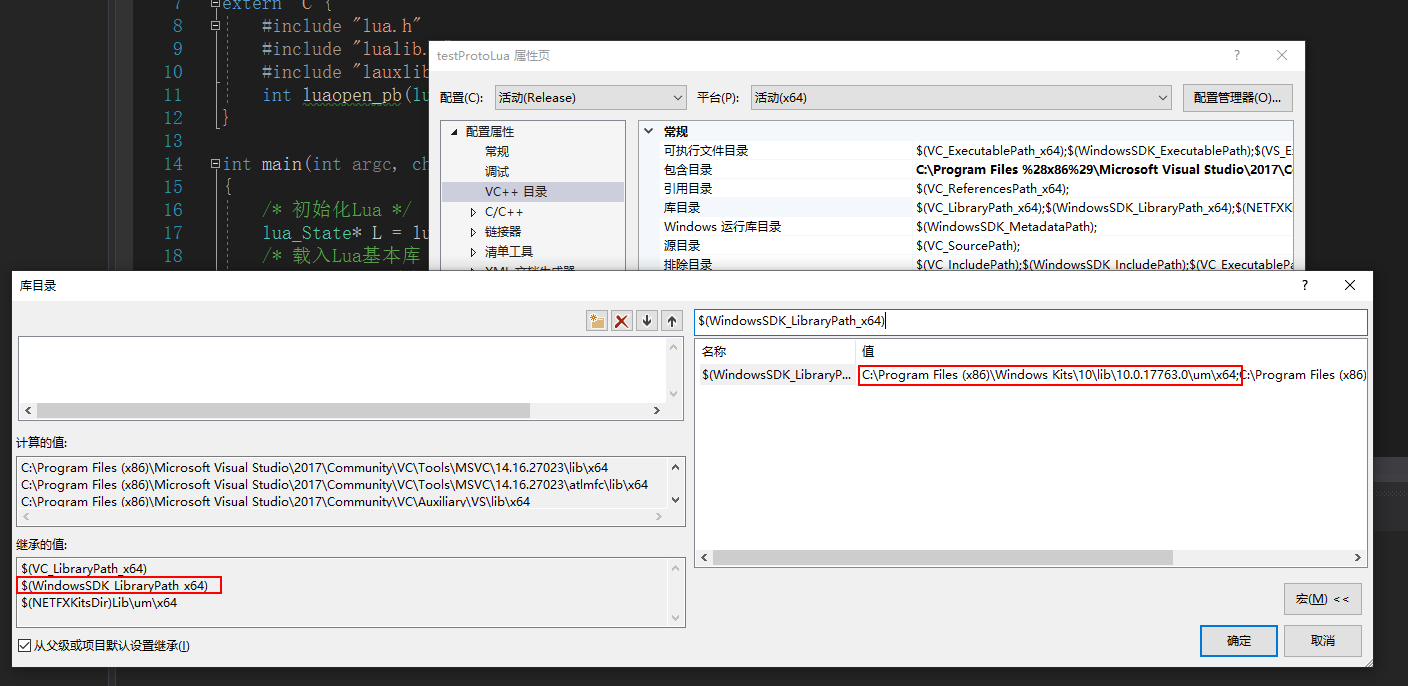The width and height of the screenshot is (1408, 686).
Task: Collapse the 常规 section in right pane
Action: [650, 131]
